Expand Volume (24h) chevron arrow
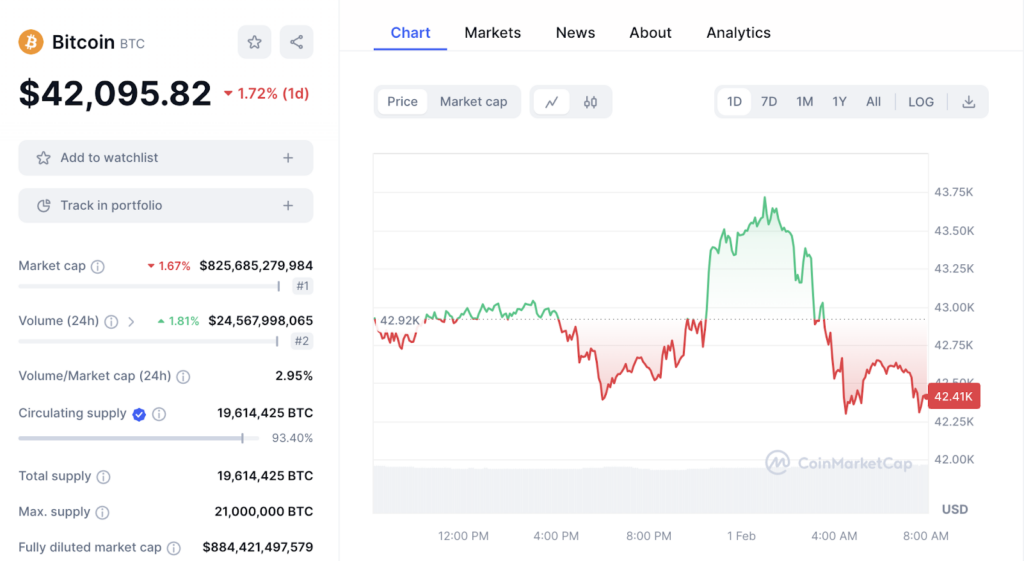Image resolution: width=1024 pixels, height=561 pixels. (131, 322)
